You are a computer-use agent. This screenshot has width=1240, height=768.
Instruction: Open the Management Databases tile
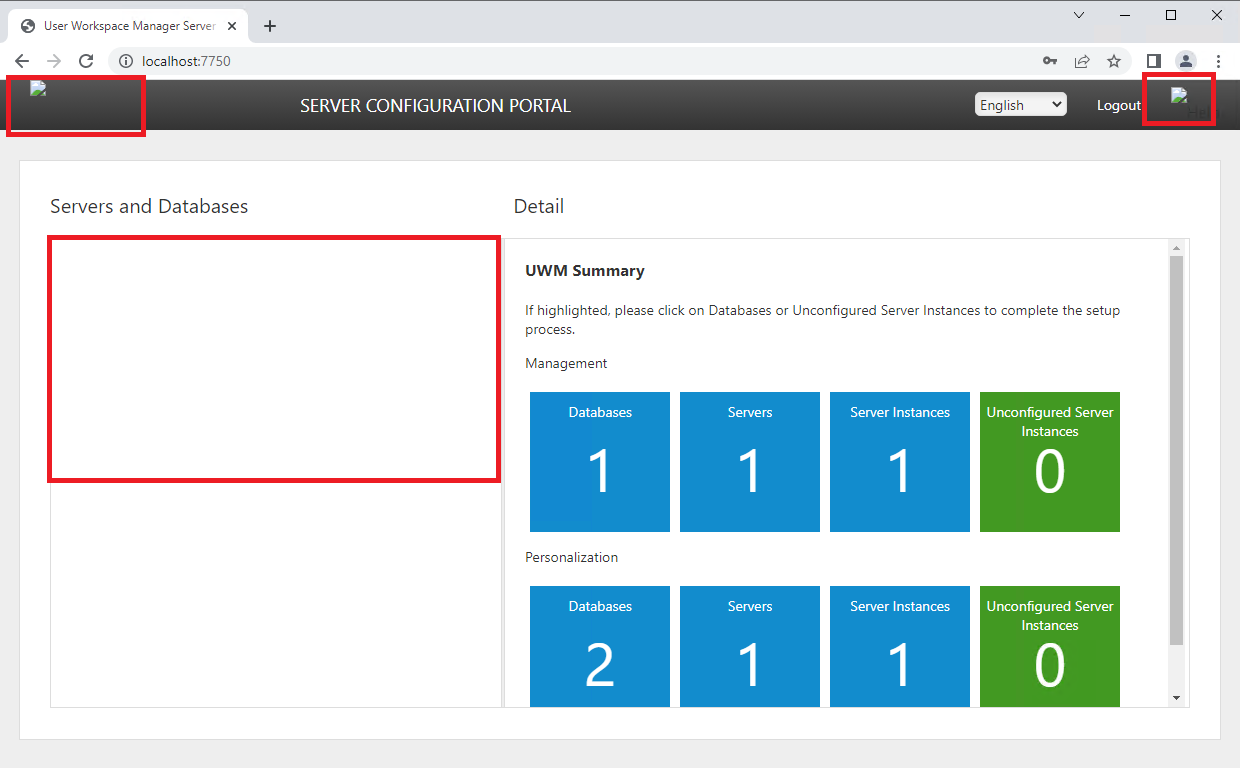(x=599, y=461)
